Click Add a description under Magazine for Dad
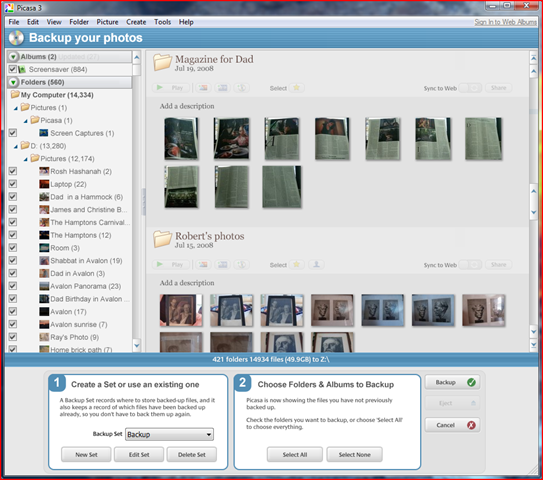Image resolution: width=543 pixels, height=480 pixels. pyautogui.click(x=187, y=106)
